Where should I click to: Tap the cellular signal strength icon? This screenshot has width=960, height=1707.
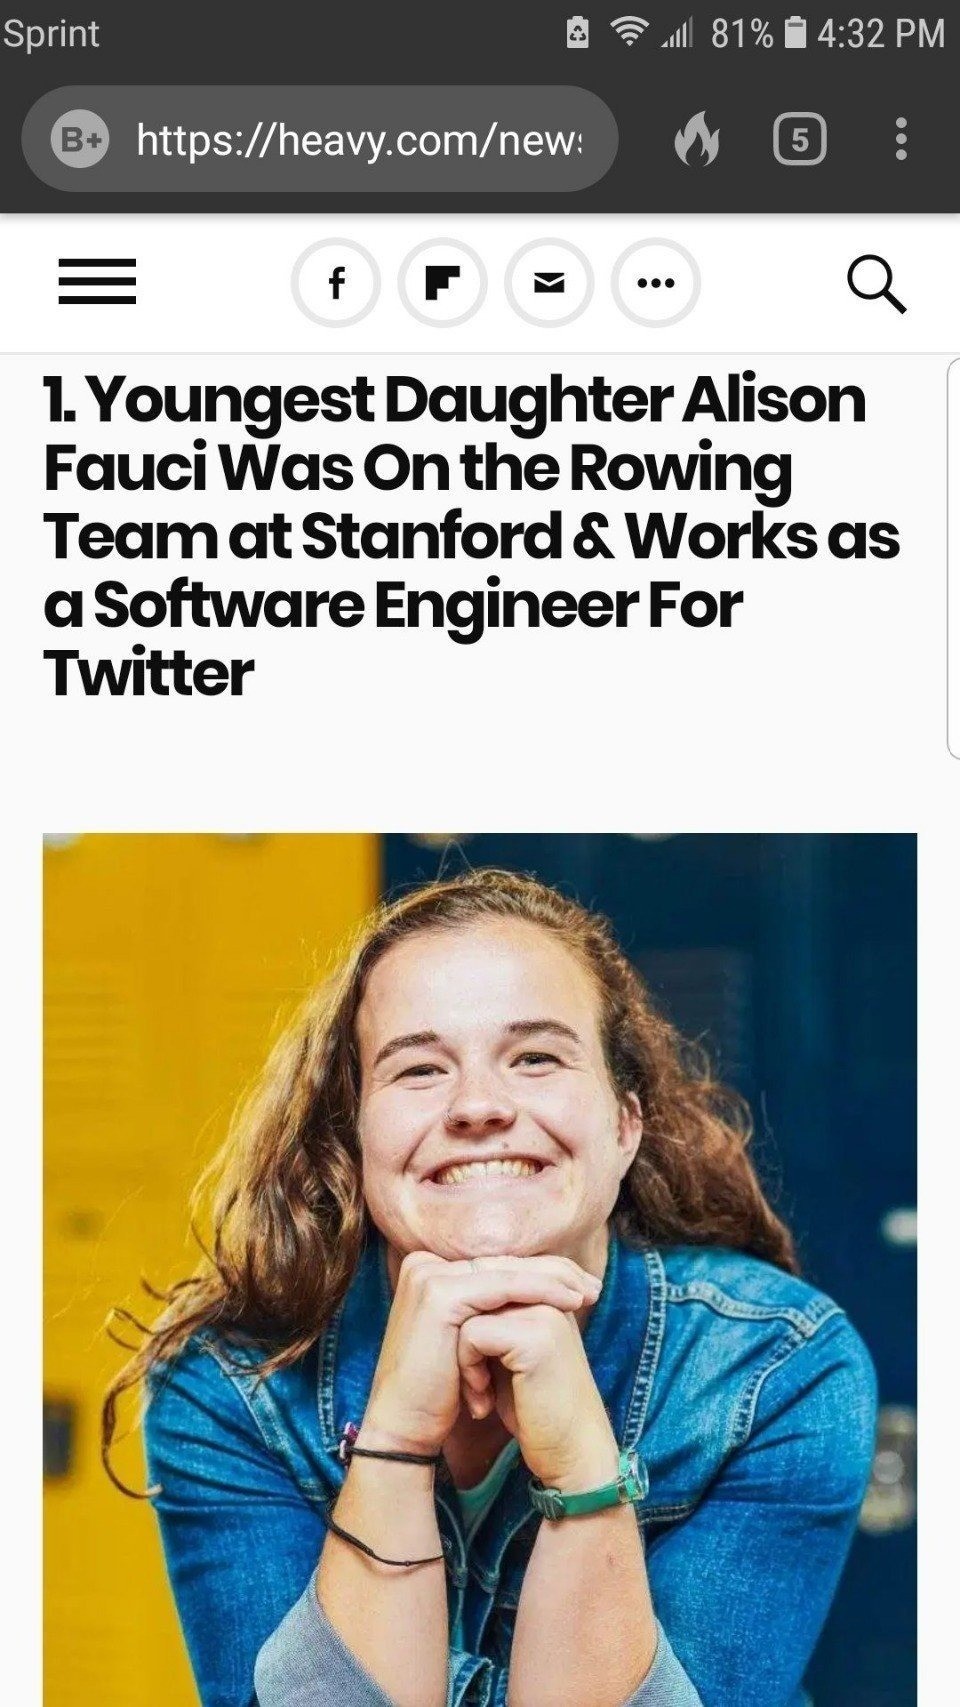point(677,35)
